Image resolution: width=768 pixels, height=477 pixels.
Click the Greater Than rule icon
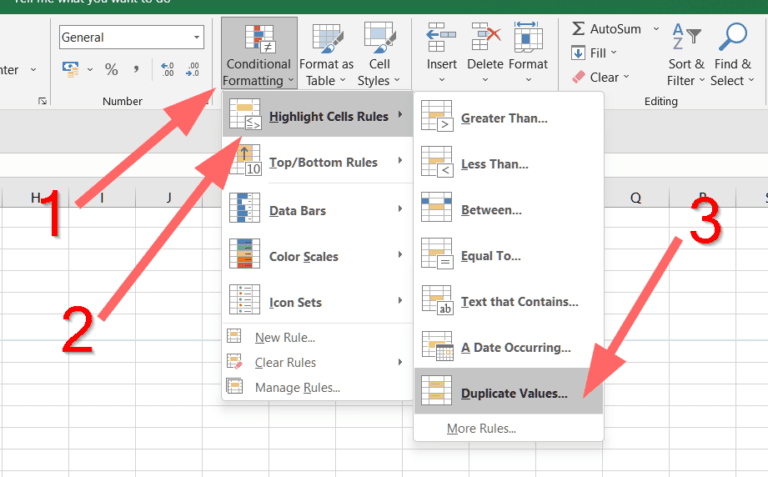coord(437,116)
